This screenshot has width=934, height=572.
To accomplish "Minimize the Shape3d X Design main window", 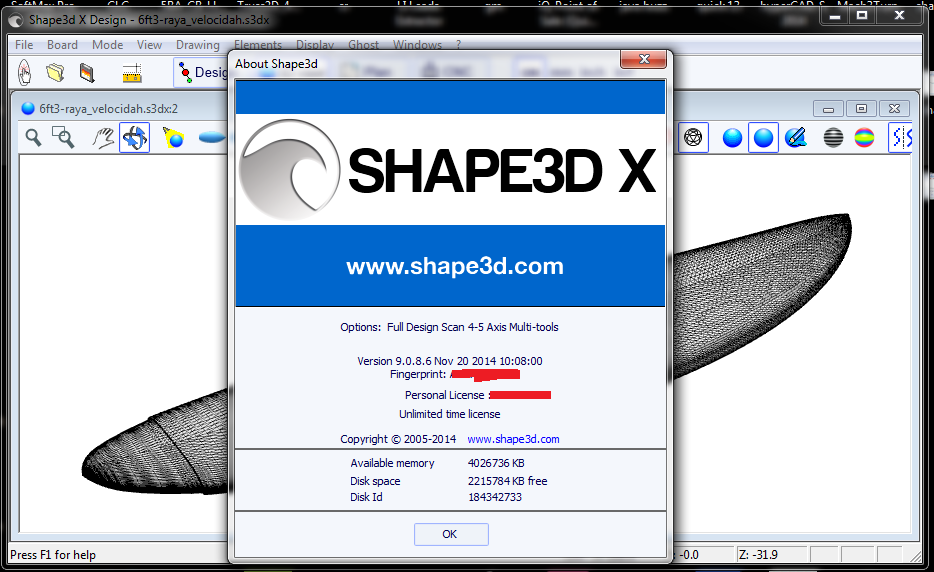I will [835, 15].
